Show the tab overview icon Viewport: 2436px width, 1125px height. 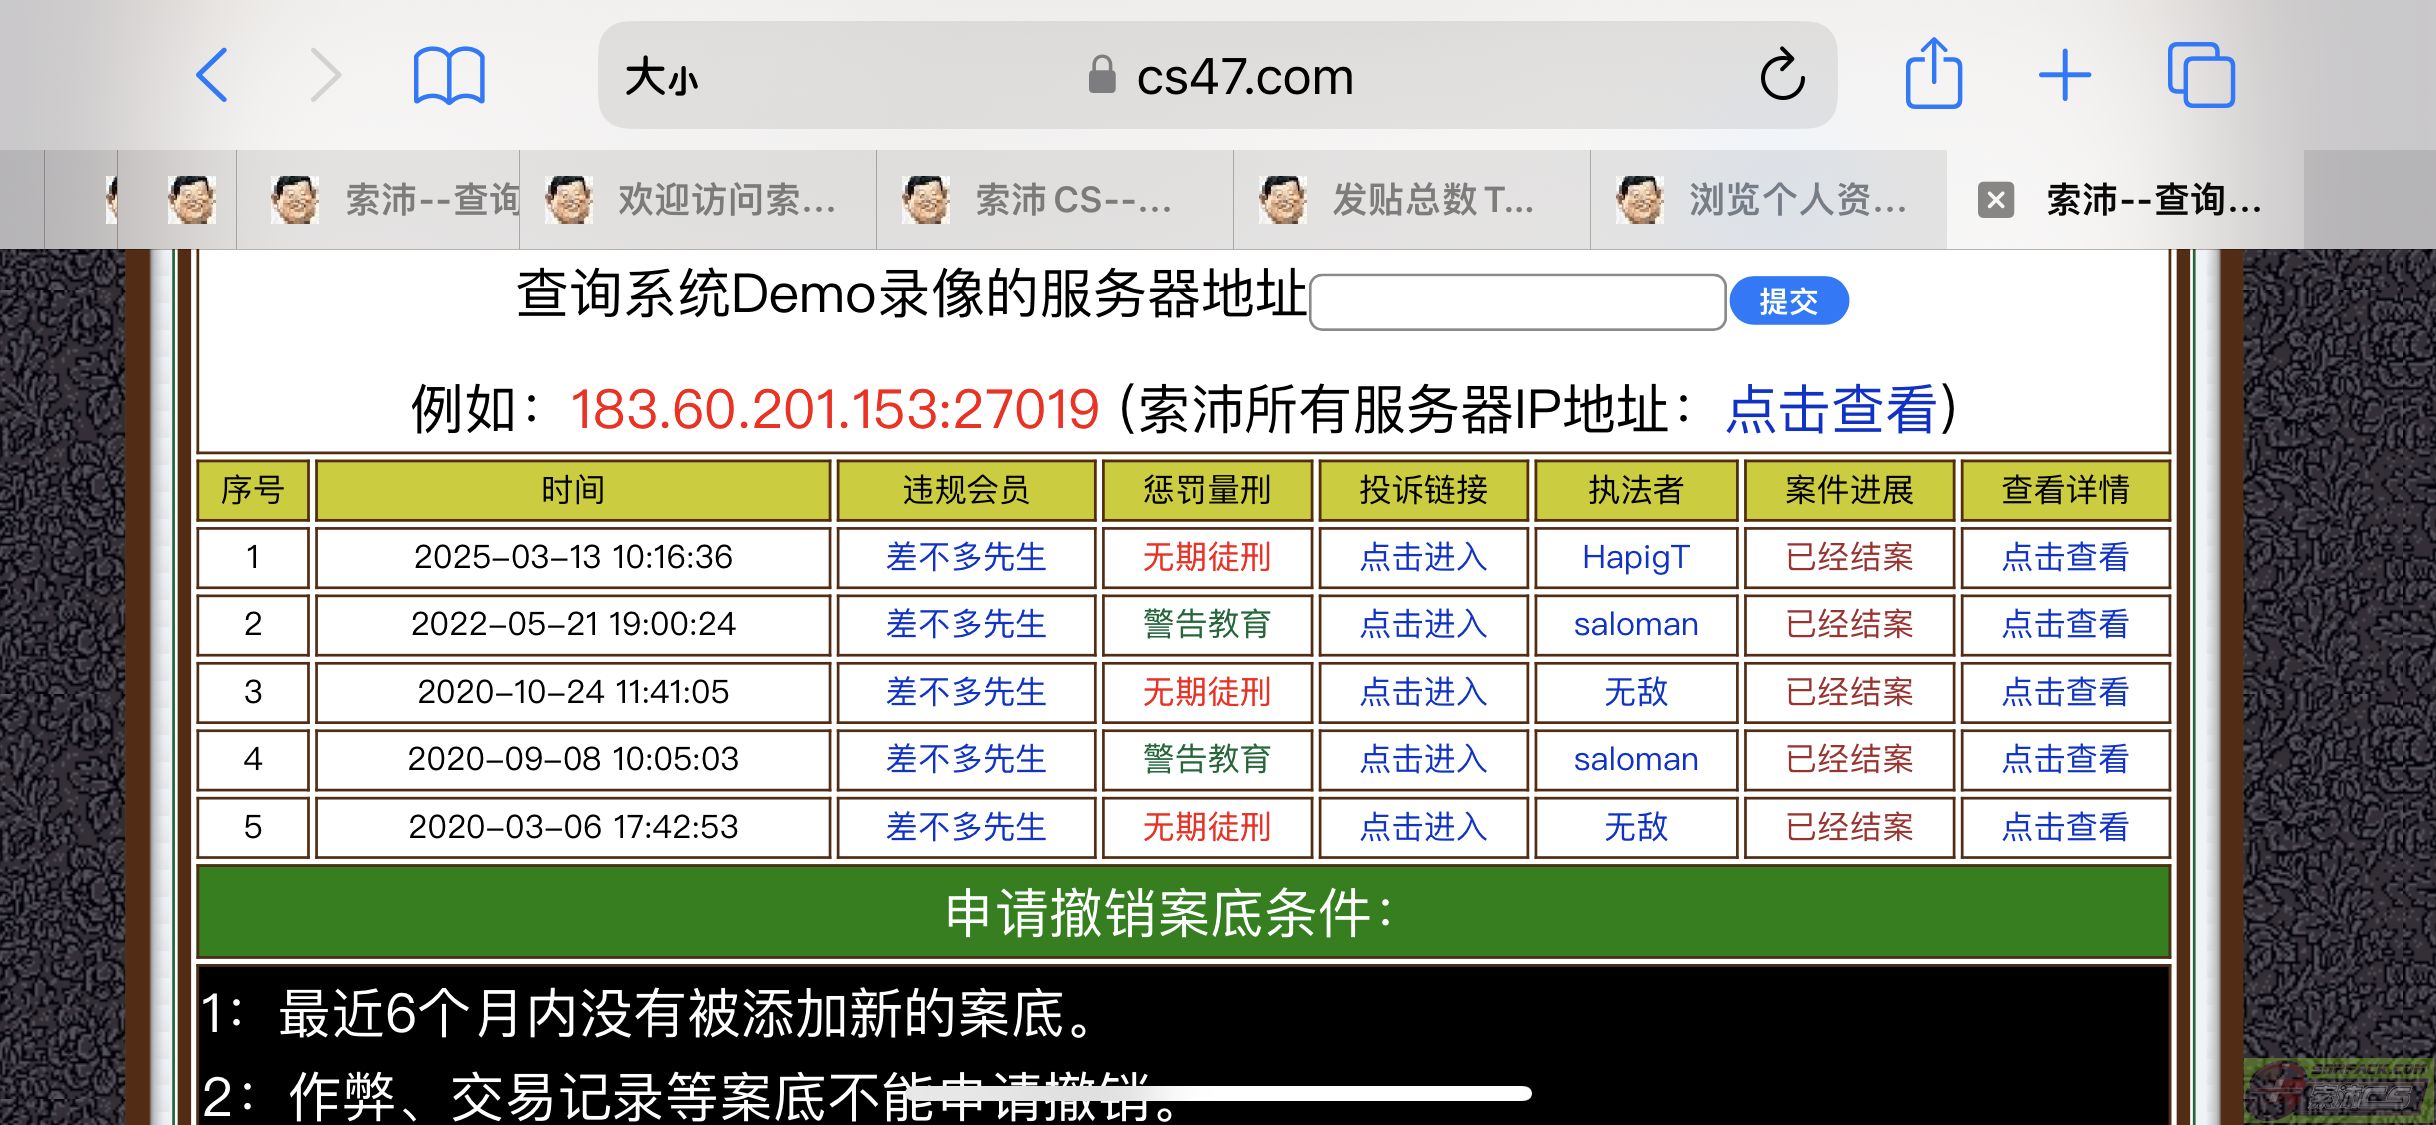tap(2200, 75)
